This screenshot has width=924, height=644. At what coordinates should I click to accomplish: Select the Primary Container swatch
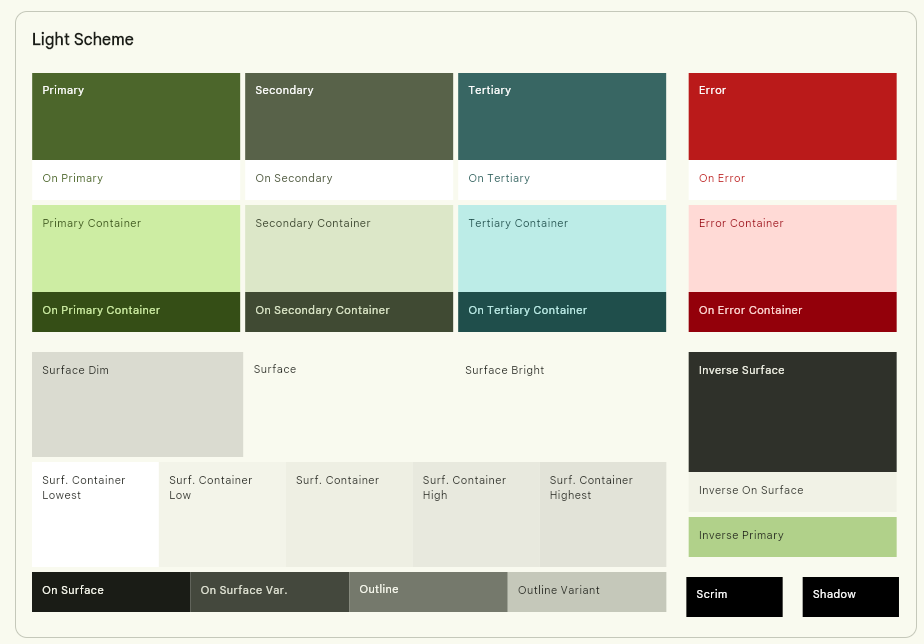pos(136,249)
